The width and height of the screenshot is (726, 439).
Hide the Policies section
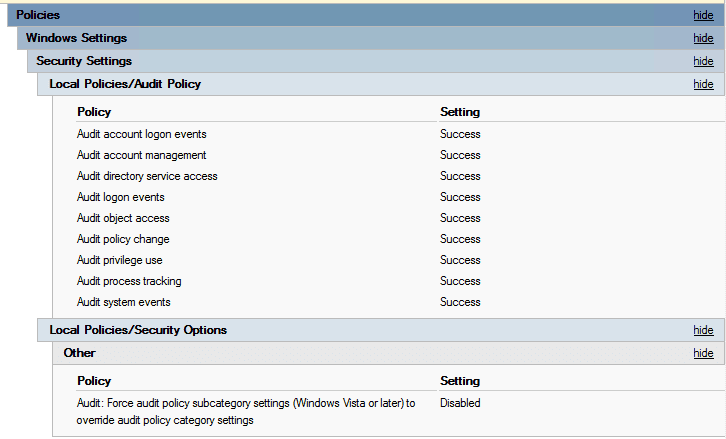tap(703, 15)
